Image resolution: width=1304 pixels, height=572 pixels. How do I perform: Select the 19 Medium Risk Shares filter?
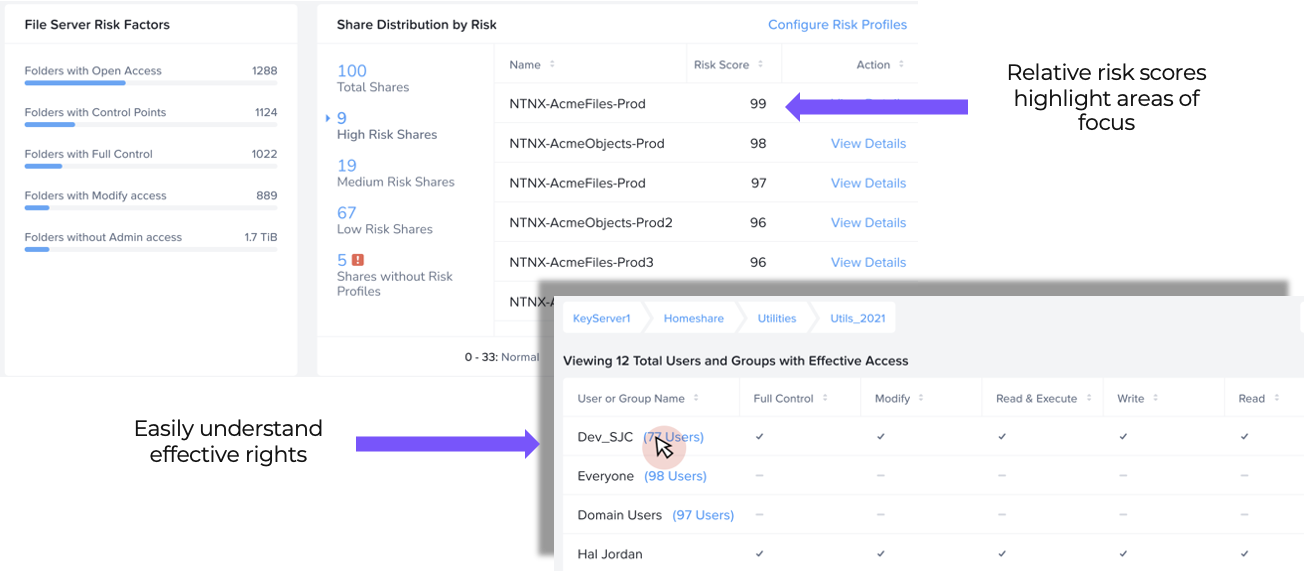[x=347, y=166]
